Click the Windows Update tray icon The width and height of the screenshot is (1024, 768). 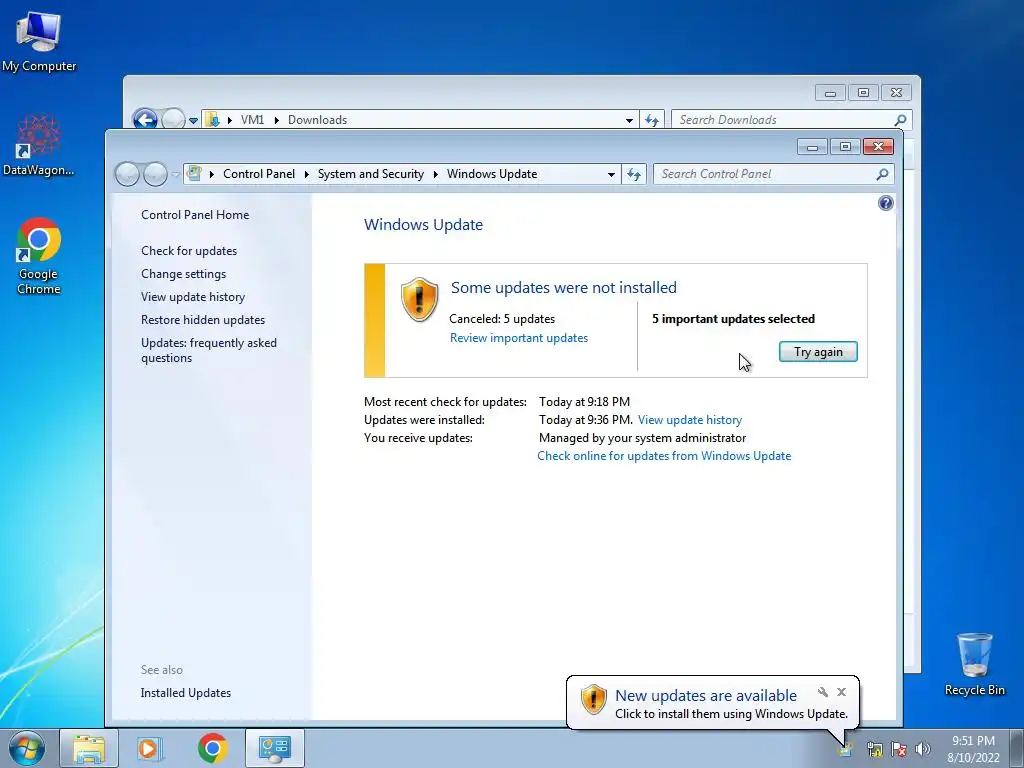point(845,749)
